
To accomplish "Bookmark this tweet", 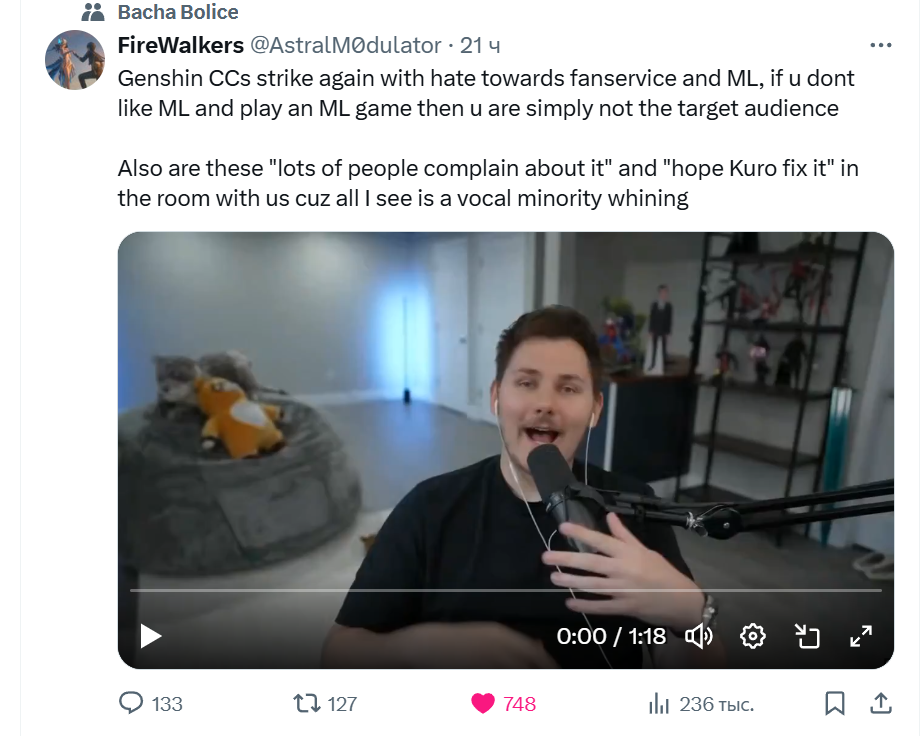I will [835, 703].
